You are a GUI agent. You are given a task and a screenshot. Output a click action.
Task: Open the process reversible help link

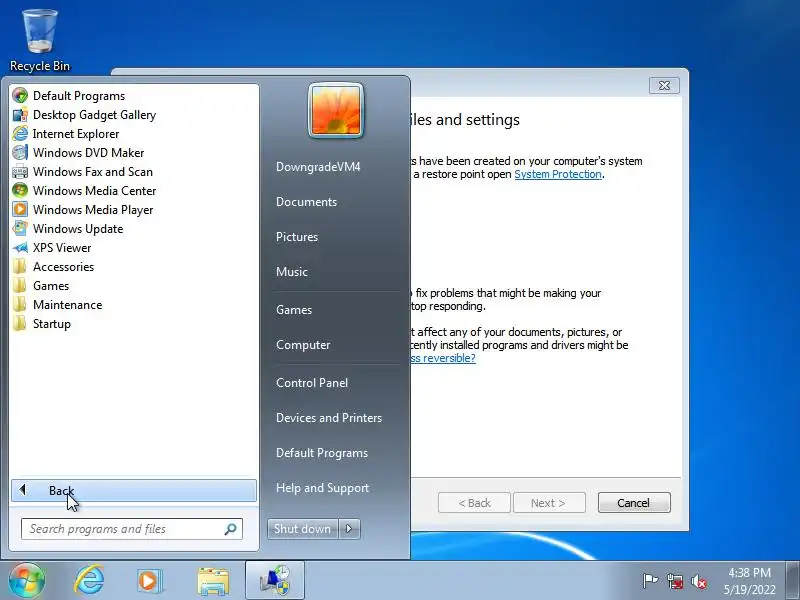tap(442, 358)
